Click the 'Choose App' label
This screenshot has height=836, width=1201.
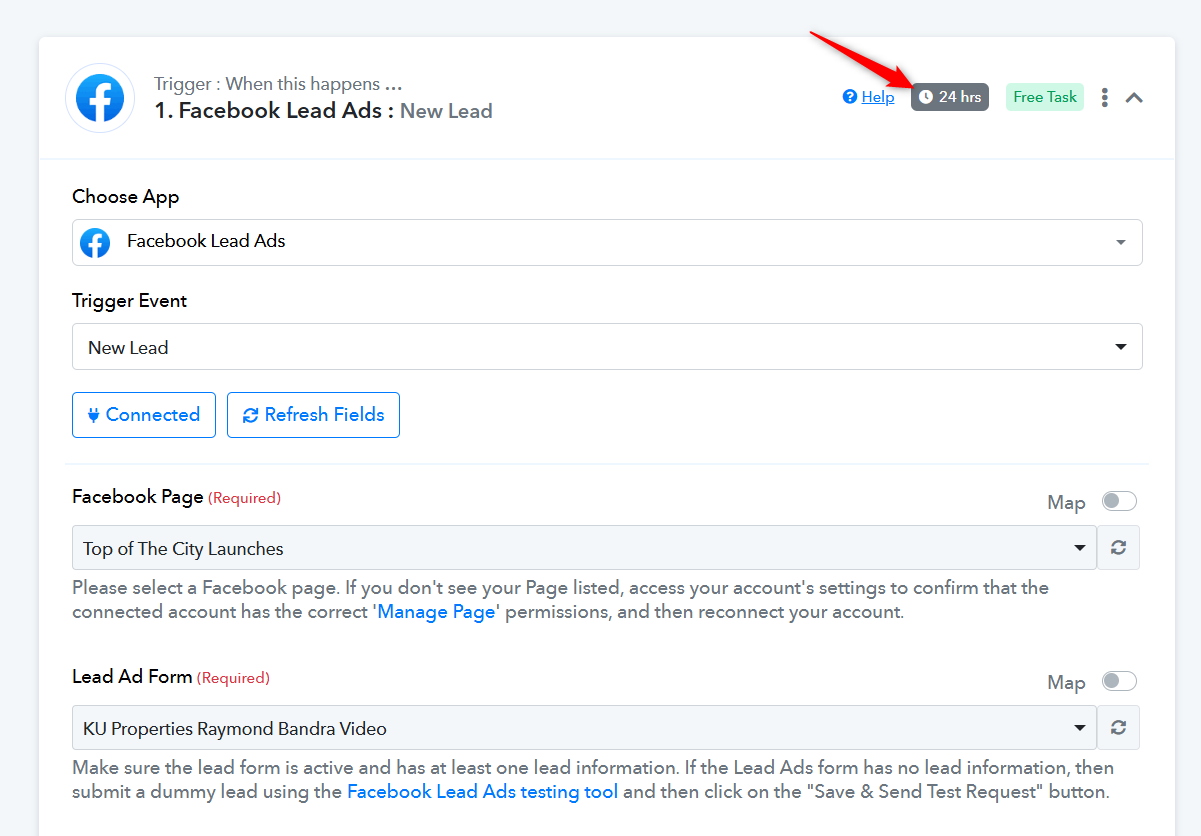coord(126,197)
